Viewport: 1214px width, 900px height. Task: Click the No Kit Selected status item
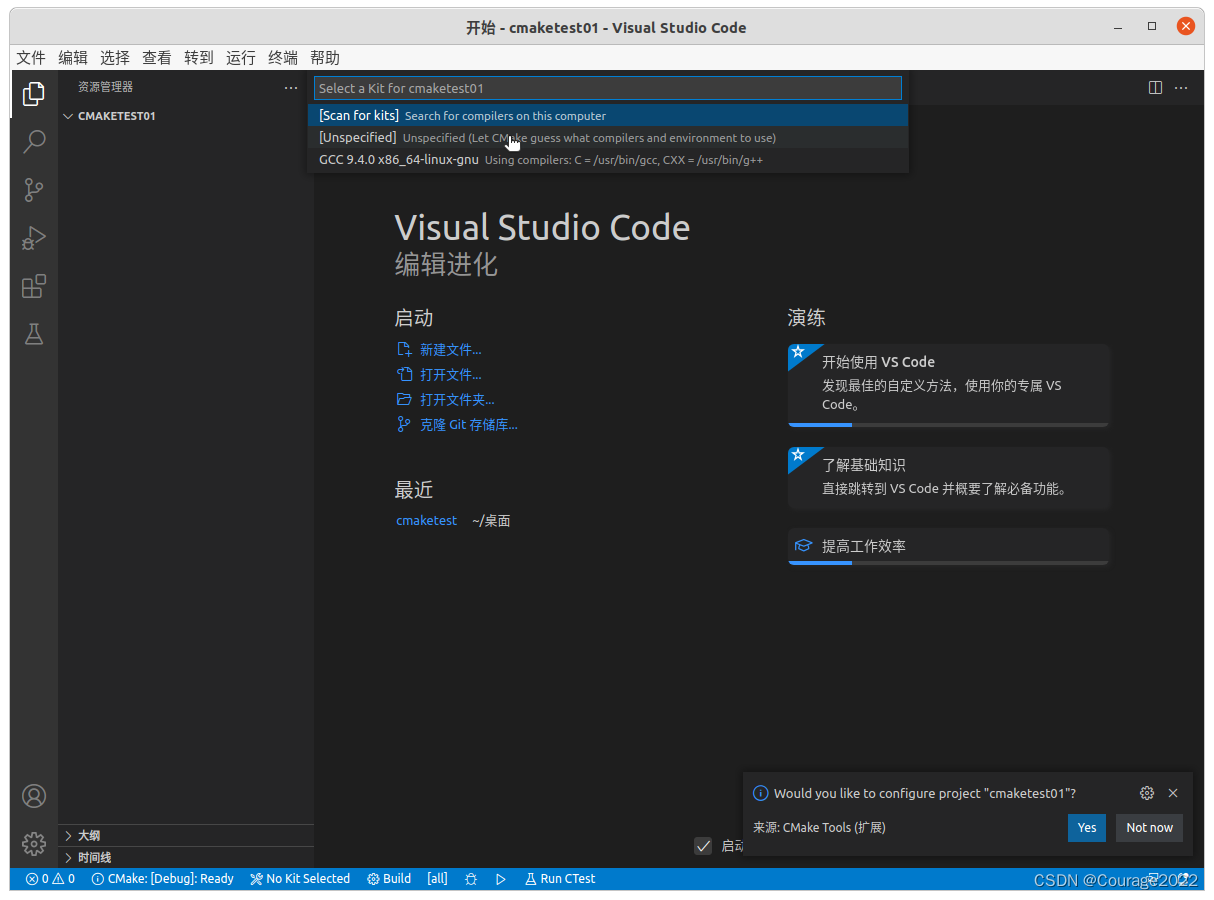coord(300,879)
